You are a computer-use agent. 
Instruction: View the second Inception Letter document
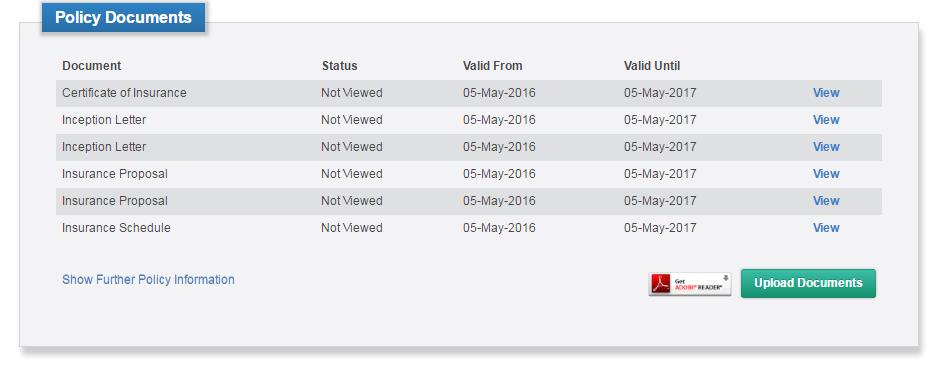tap(826, 147)
